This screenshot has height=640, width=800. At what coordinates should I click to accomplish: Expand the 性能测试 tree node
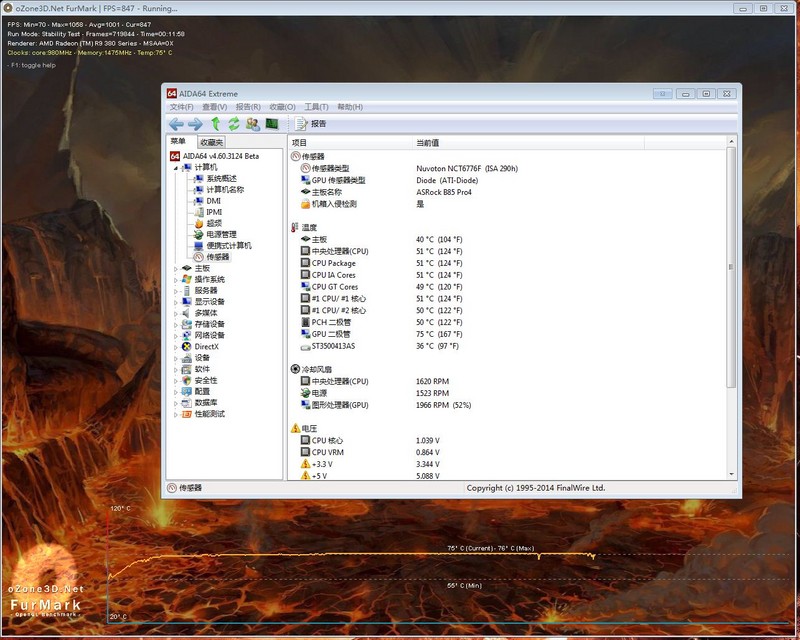176,414
